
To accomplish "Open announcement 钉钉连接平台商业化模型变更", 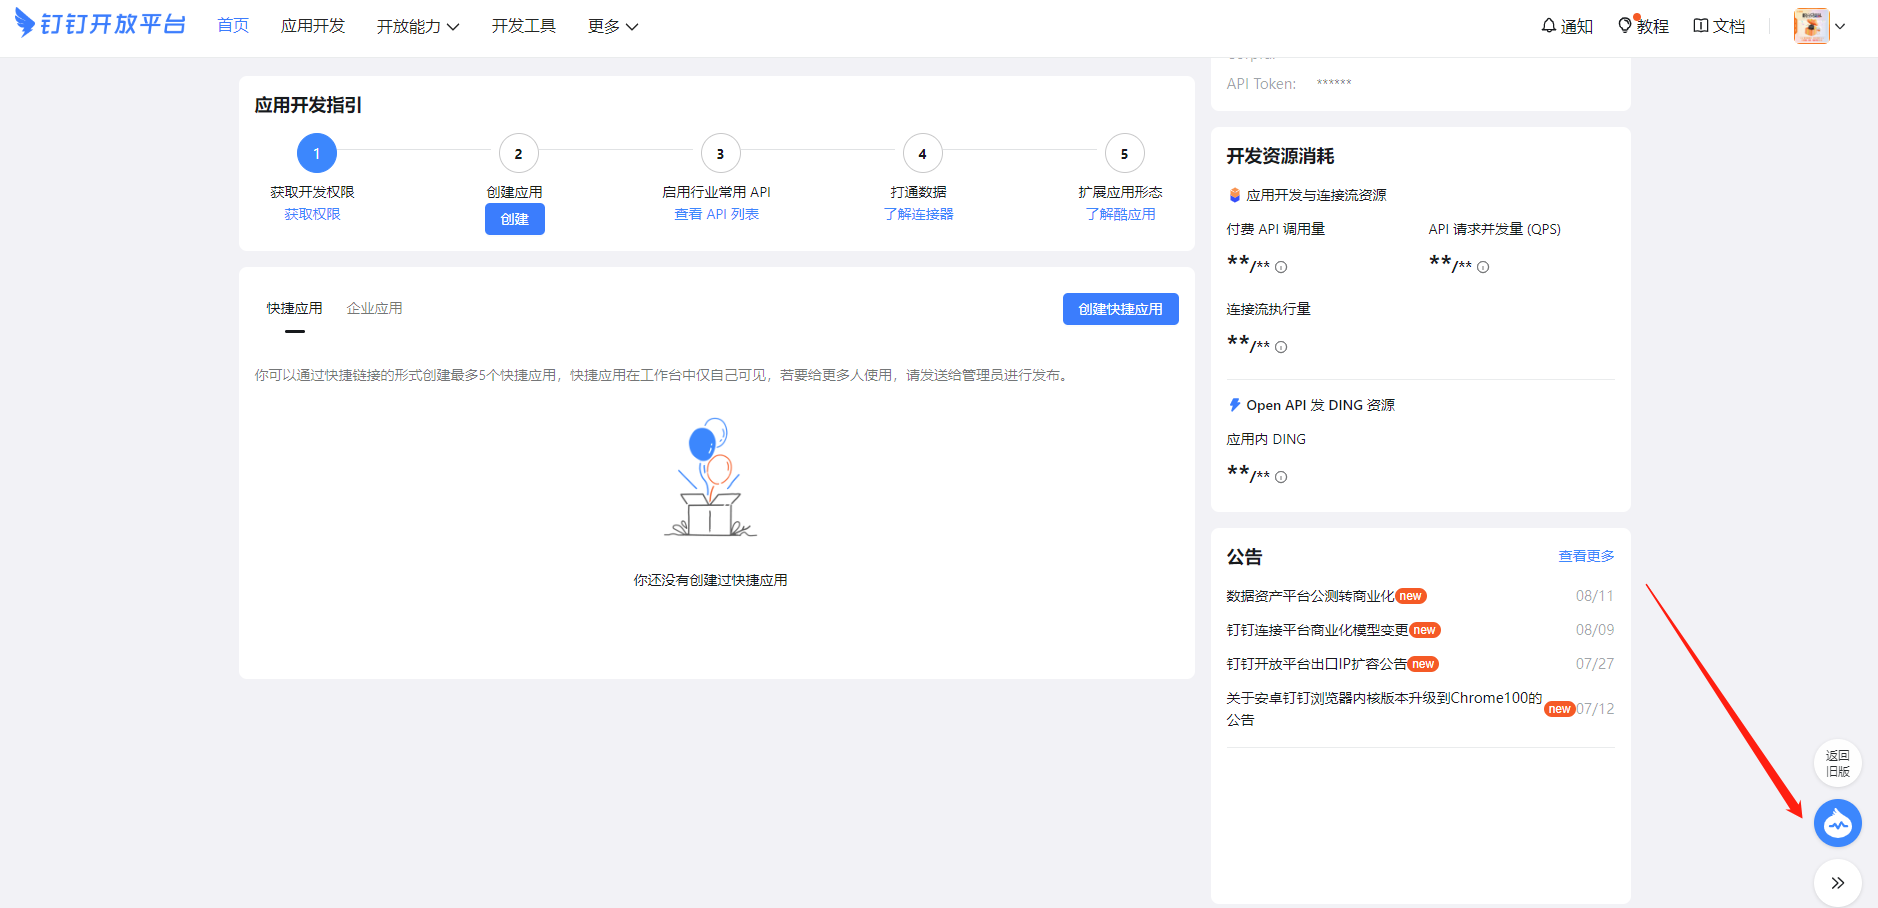I will click(1317, 630).
